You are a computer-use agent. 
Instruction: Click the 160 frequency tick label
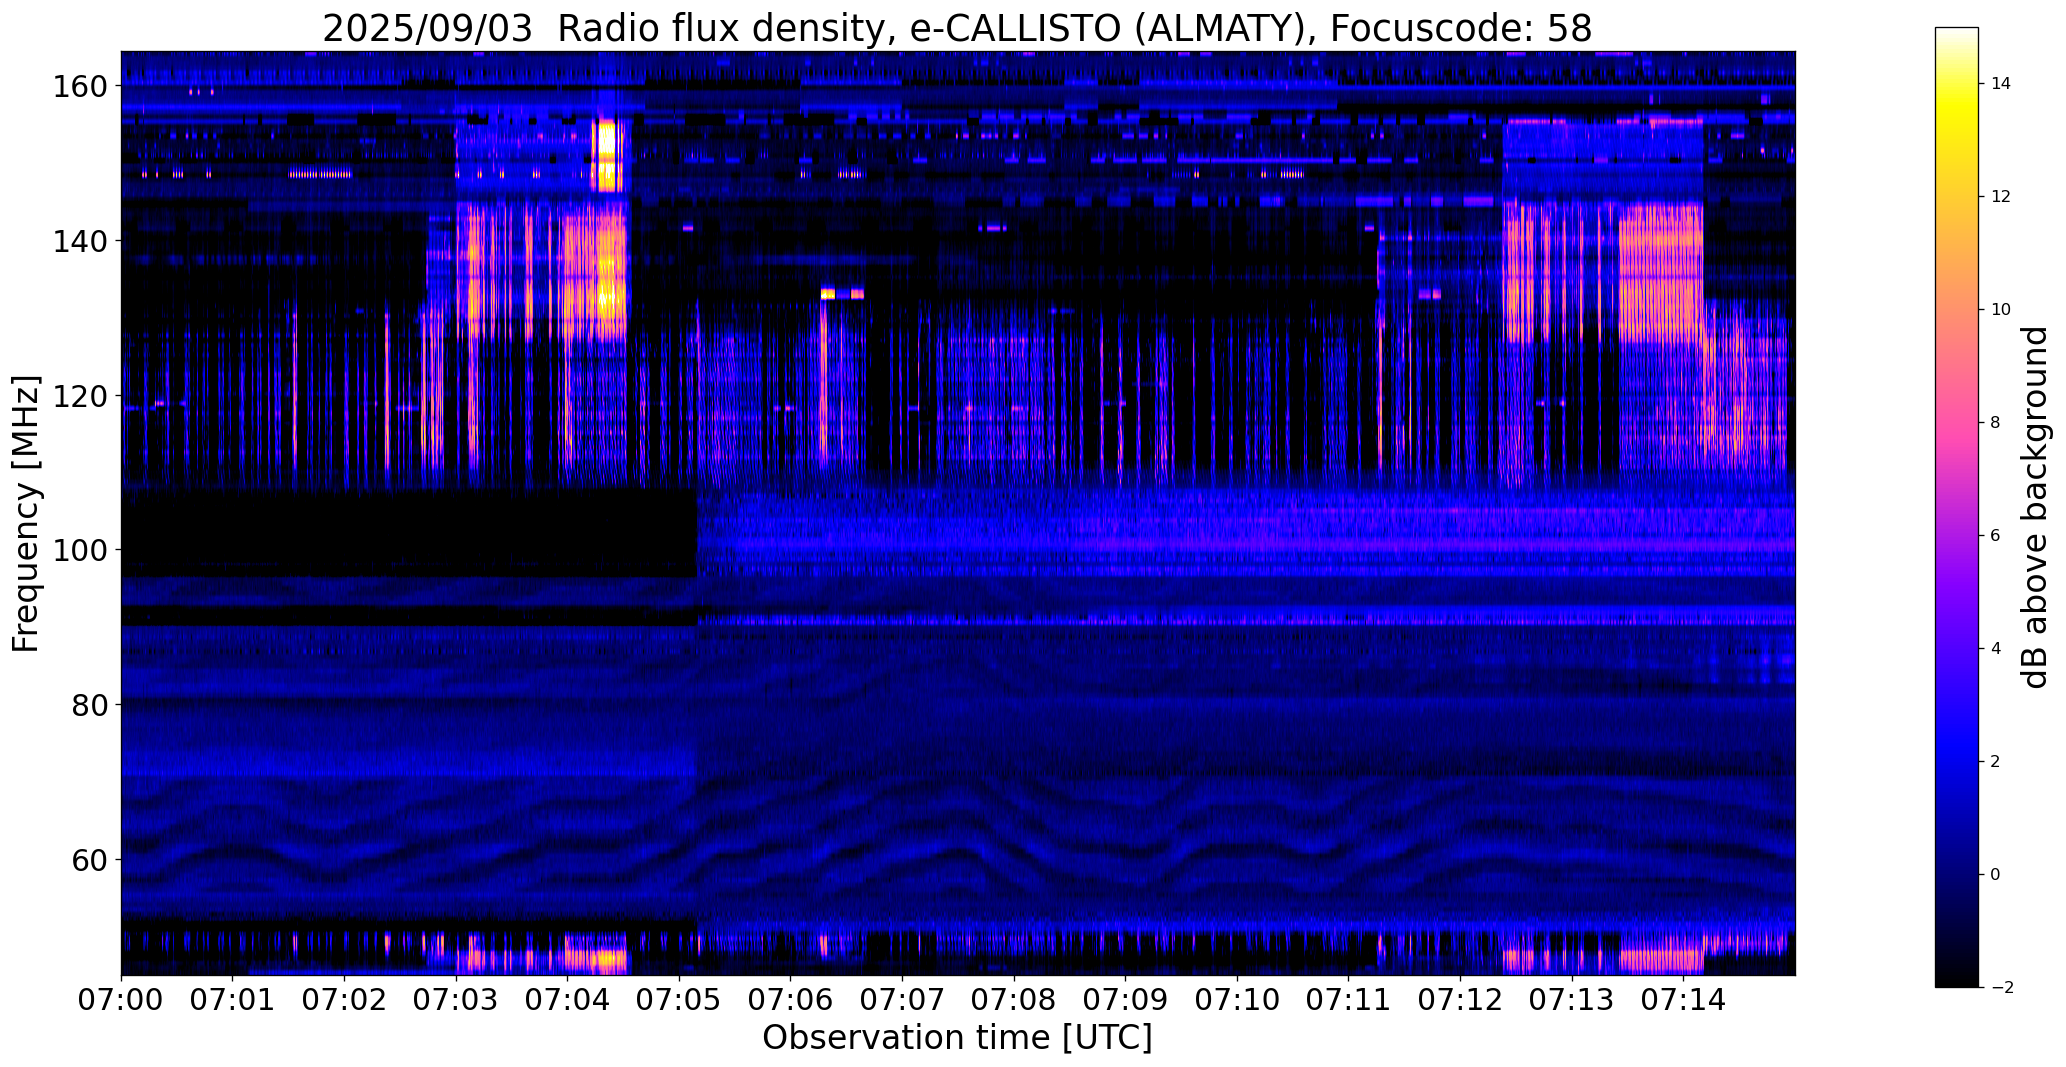[x=81, y=87]
